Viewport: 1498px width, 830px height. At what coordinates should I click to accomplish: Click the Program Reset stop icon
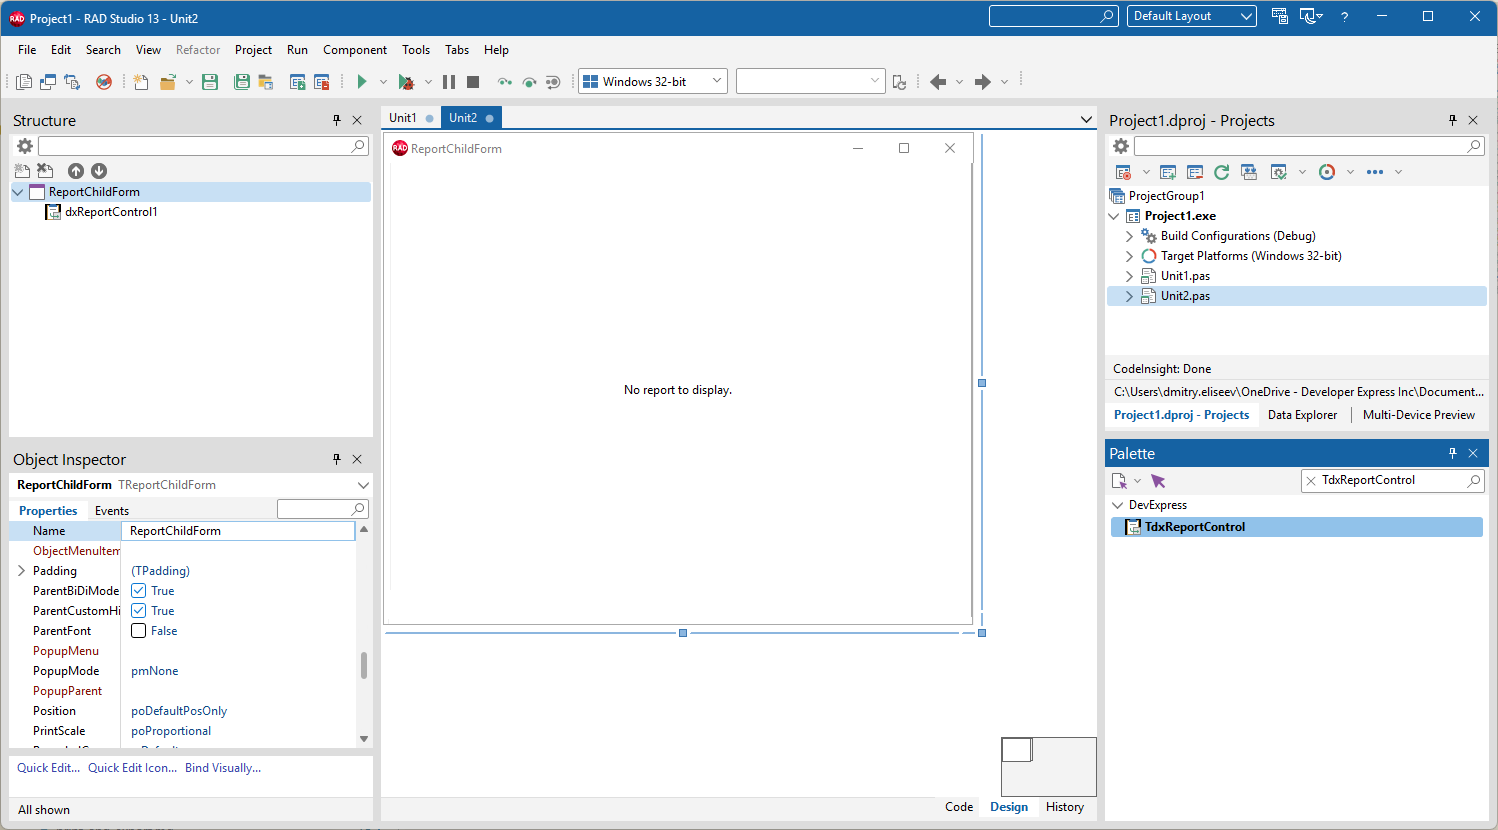click(473, 82)
